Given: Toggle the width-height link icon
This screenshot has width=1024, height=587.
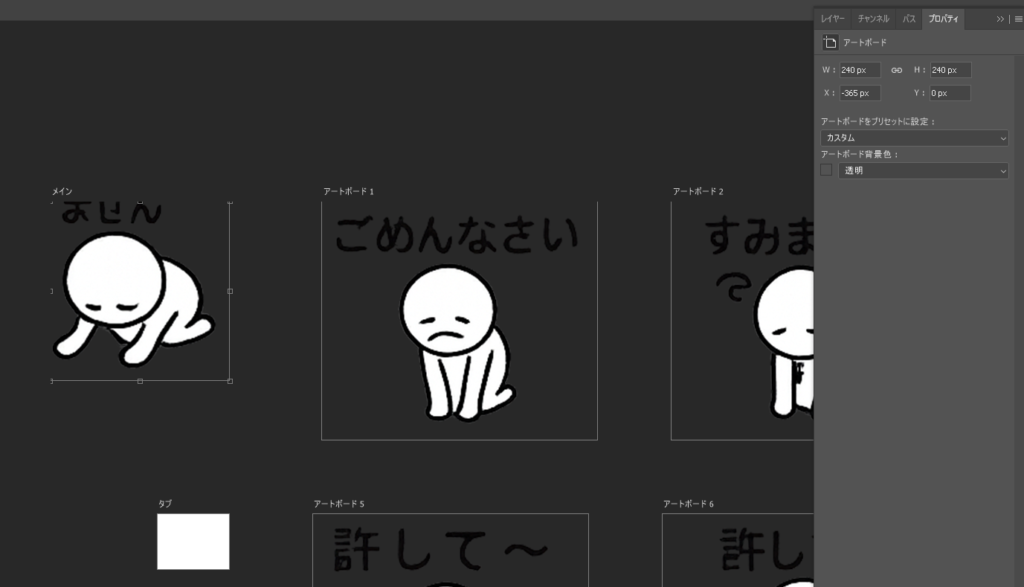Looking at the screenshot, I should pyautogui.click(x=896, y=70).
